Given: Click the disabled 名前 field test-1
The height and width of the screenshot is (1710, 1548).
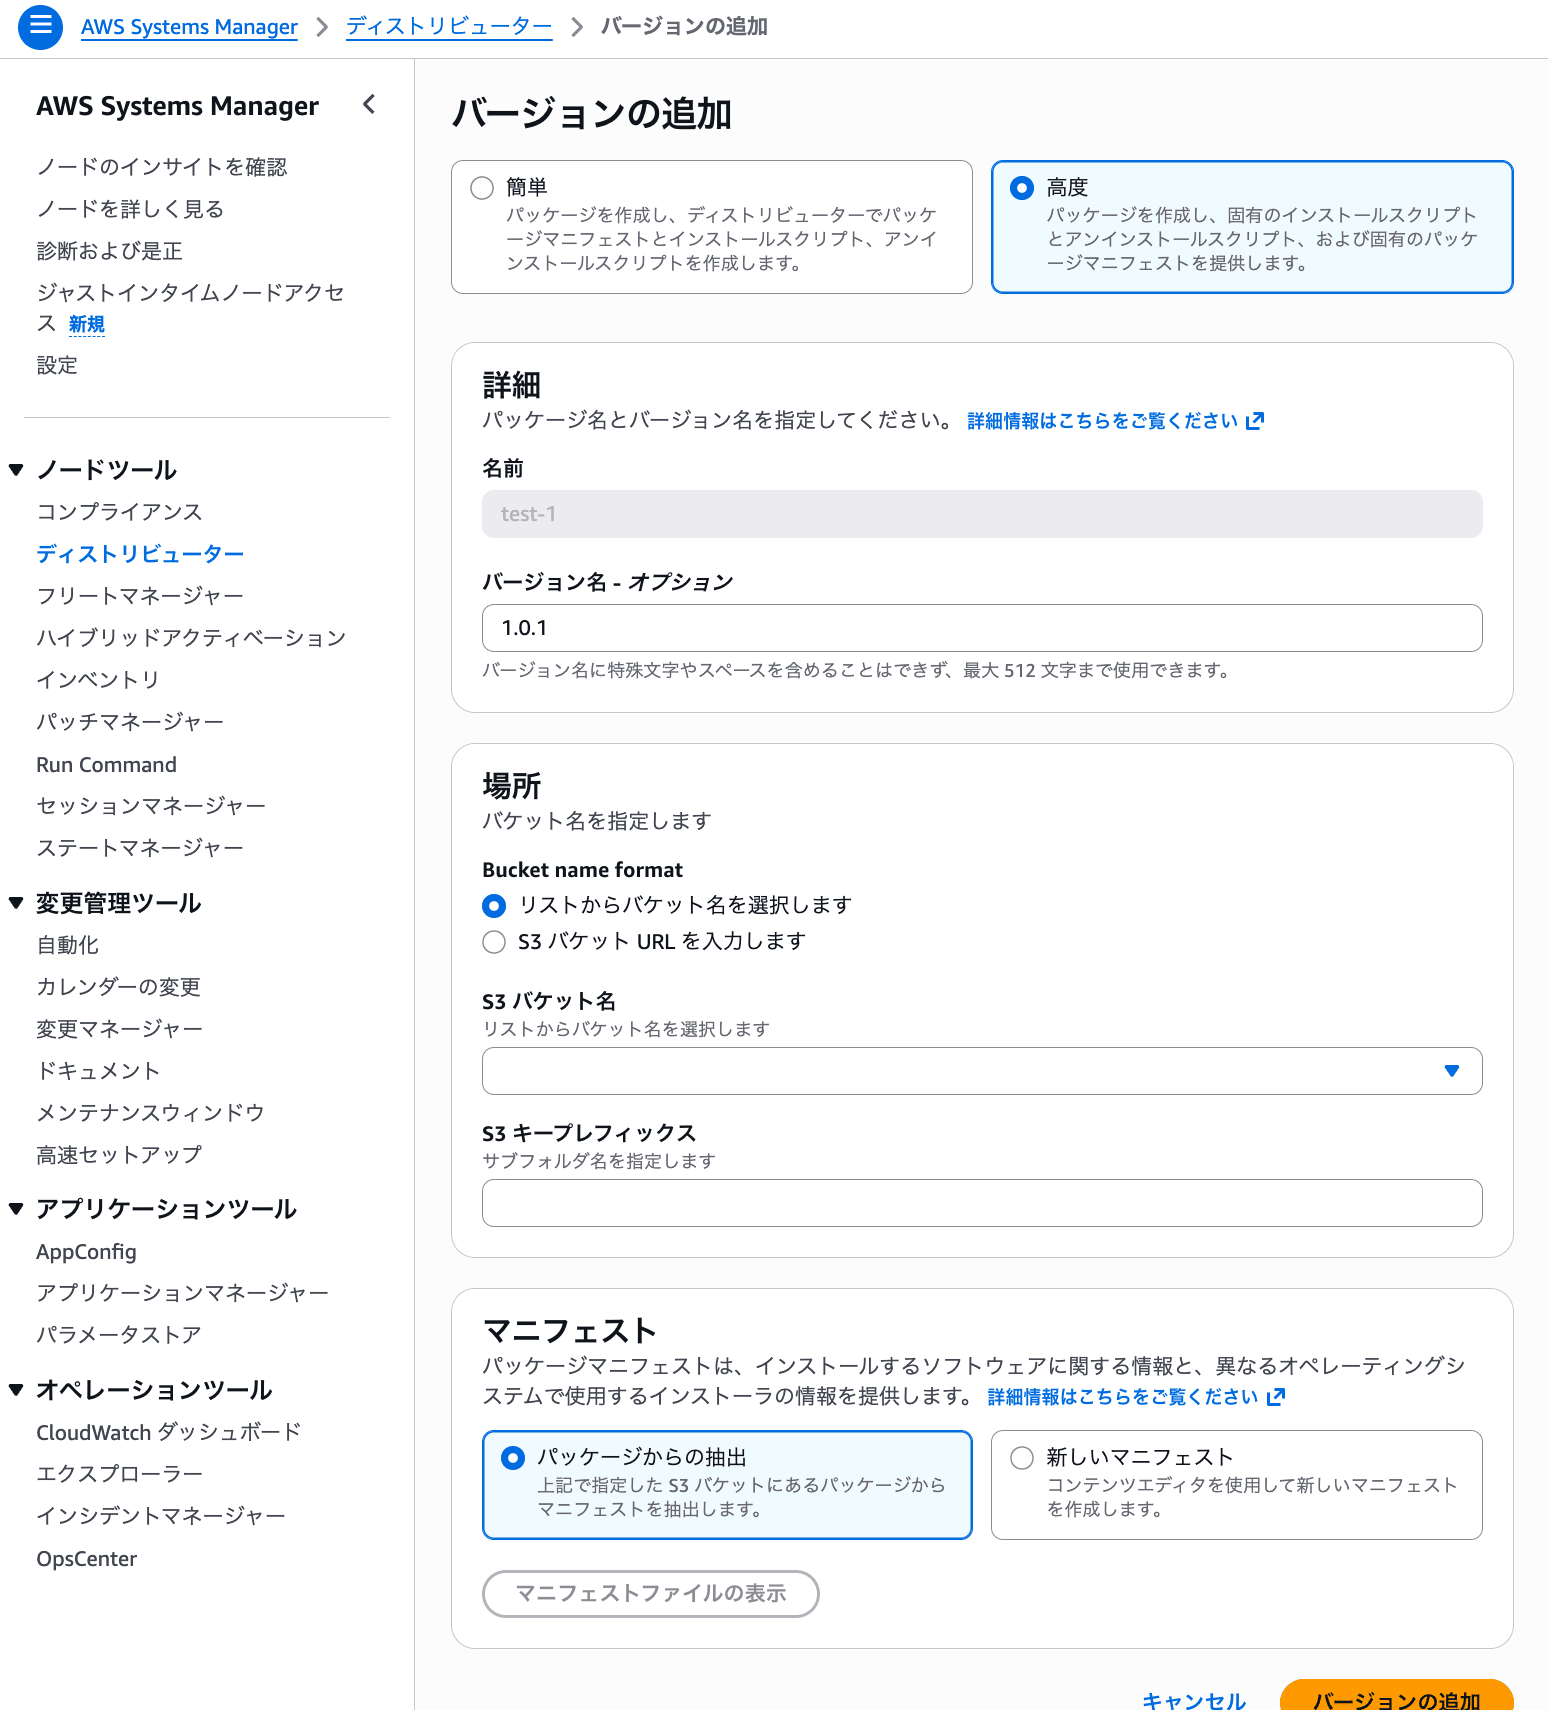Looking at the screenshot, I should point(982,514).
